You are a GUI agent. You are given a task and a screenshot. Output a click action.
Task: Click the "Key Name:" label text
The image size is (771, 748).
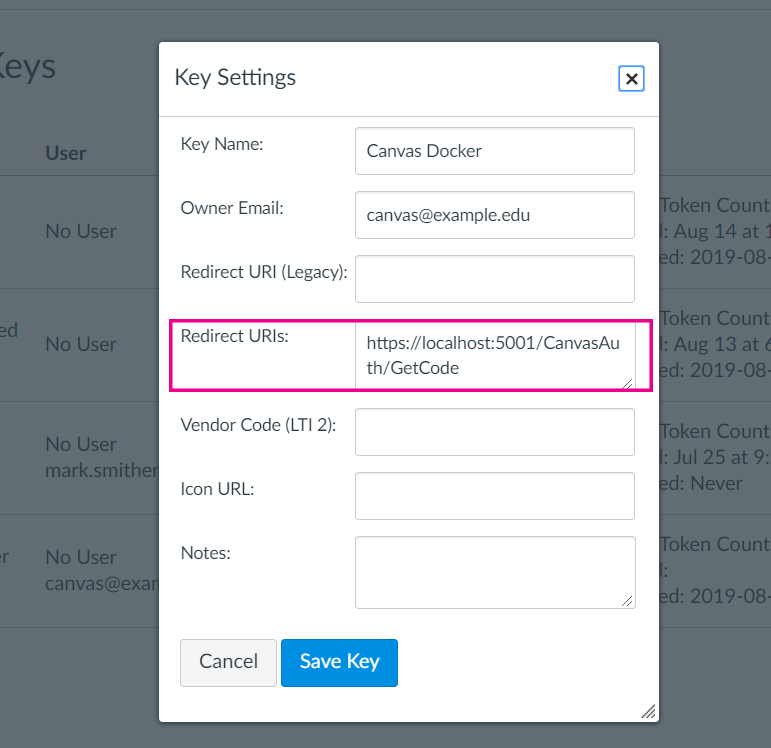221,144
